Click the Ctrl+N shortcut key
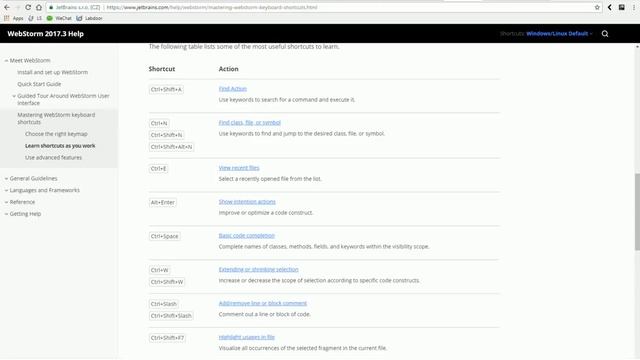The width and height of the screenshot is (640, 360). click(x=159, y=123)
